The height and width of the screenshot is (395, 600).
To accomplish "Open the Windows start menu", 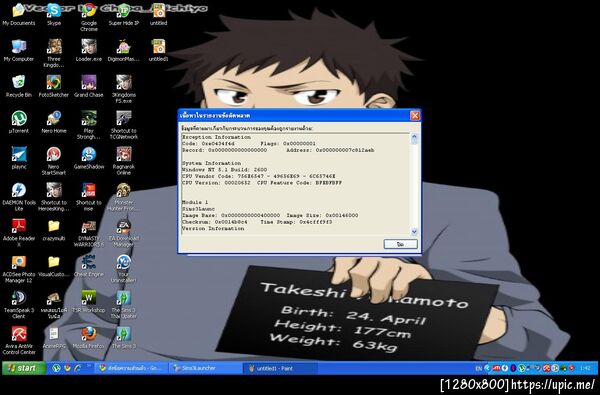I will click(24, 368).
